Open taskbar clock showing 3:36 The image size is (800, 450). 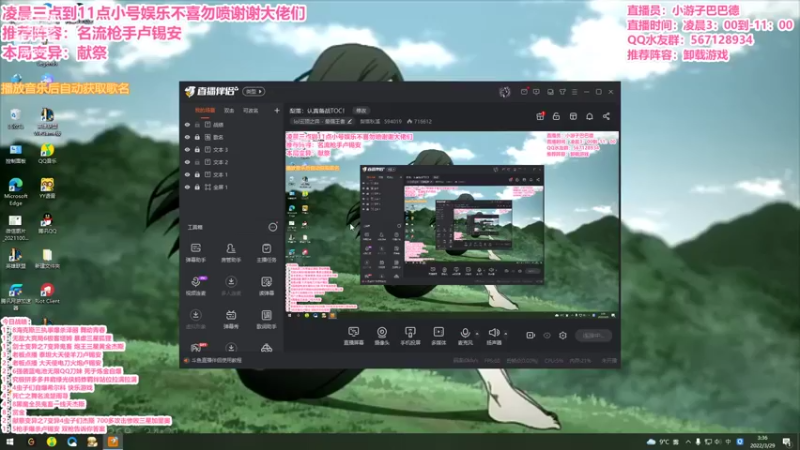(762, 442)
